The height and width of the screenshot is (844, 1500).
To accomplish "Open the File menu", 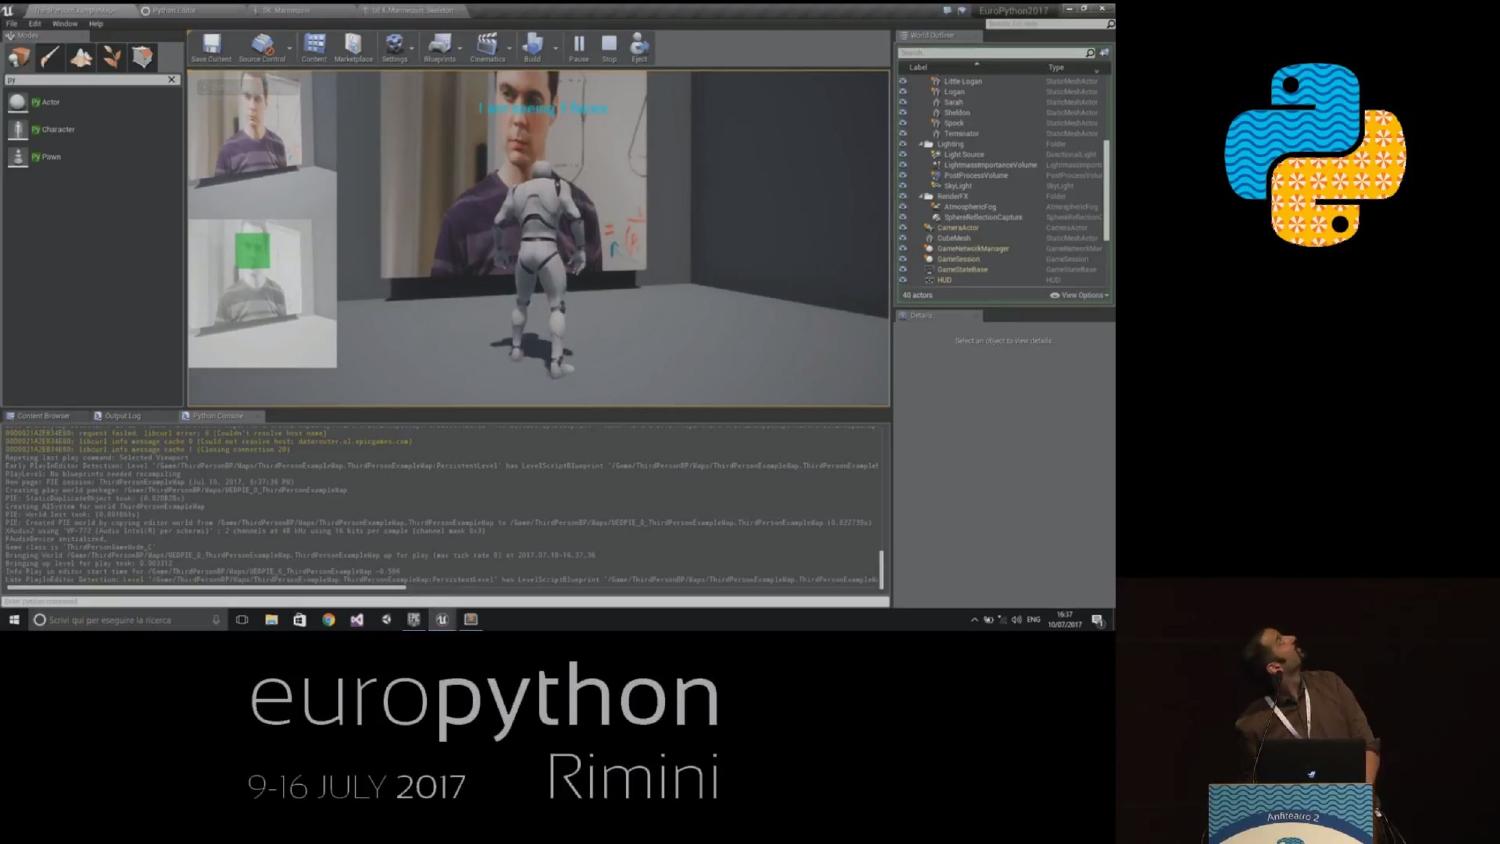I will [12, 23].
